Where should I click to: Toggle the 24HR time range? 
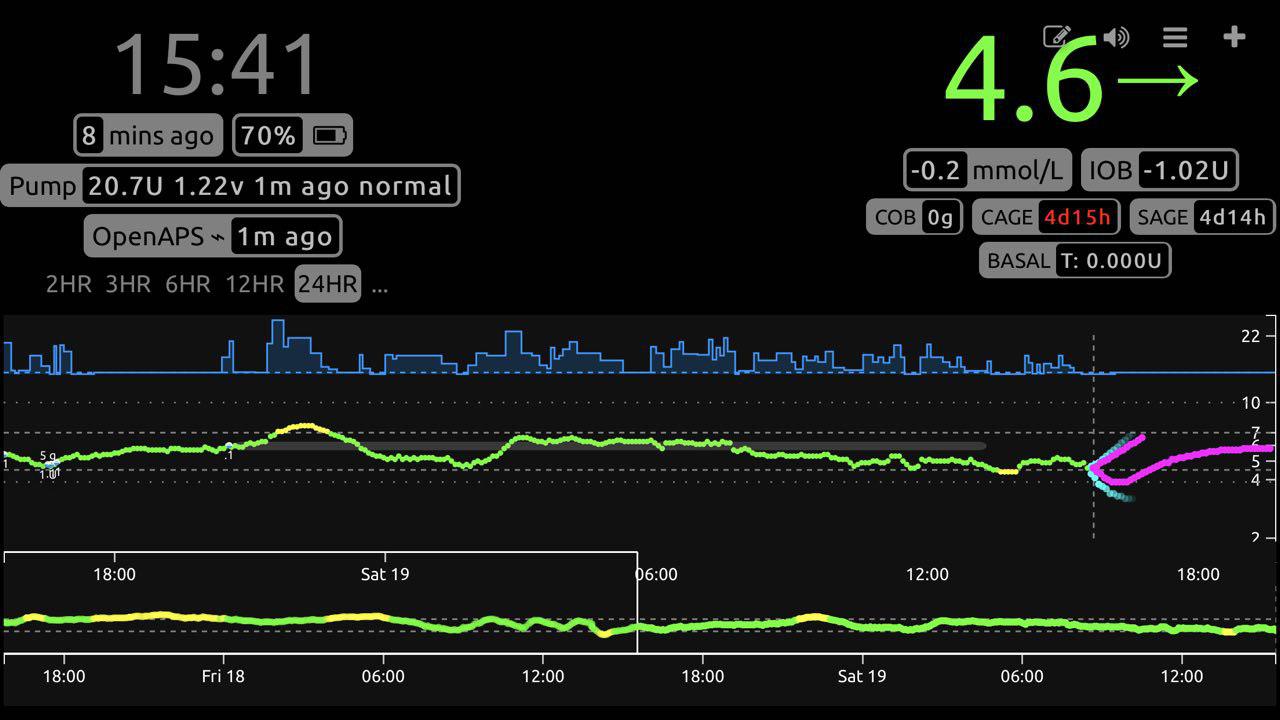point(327,284)
